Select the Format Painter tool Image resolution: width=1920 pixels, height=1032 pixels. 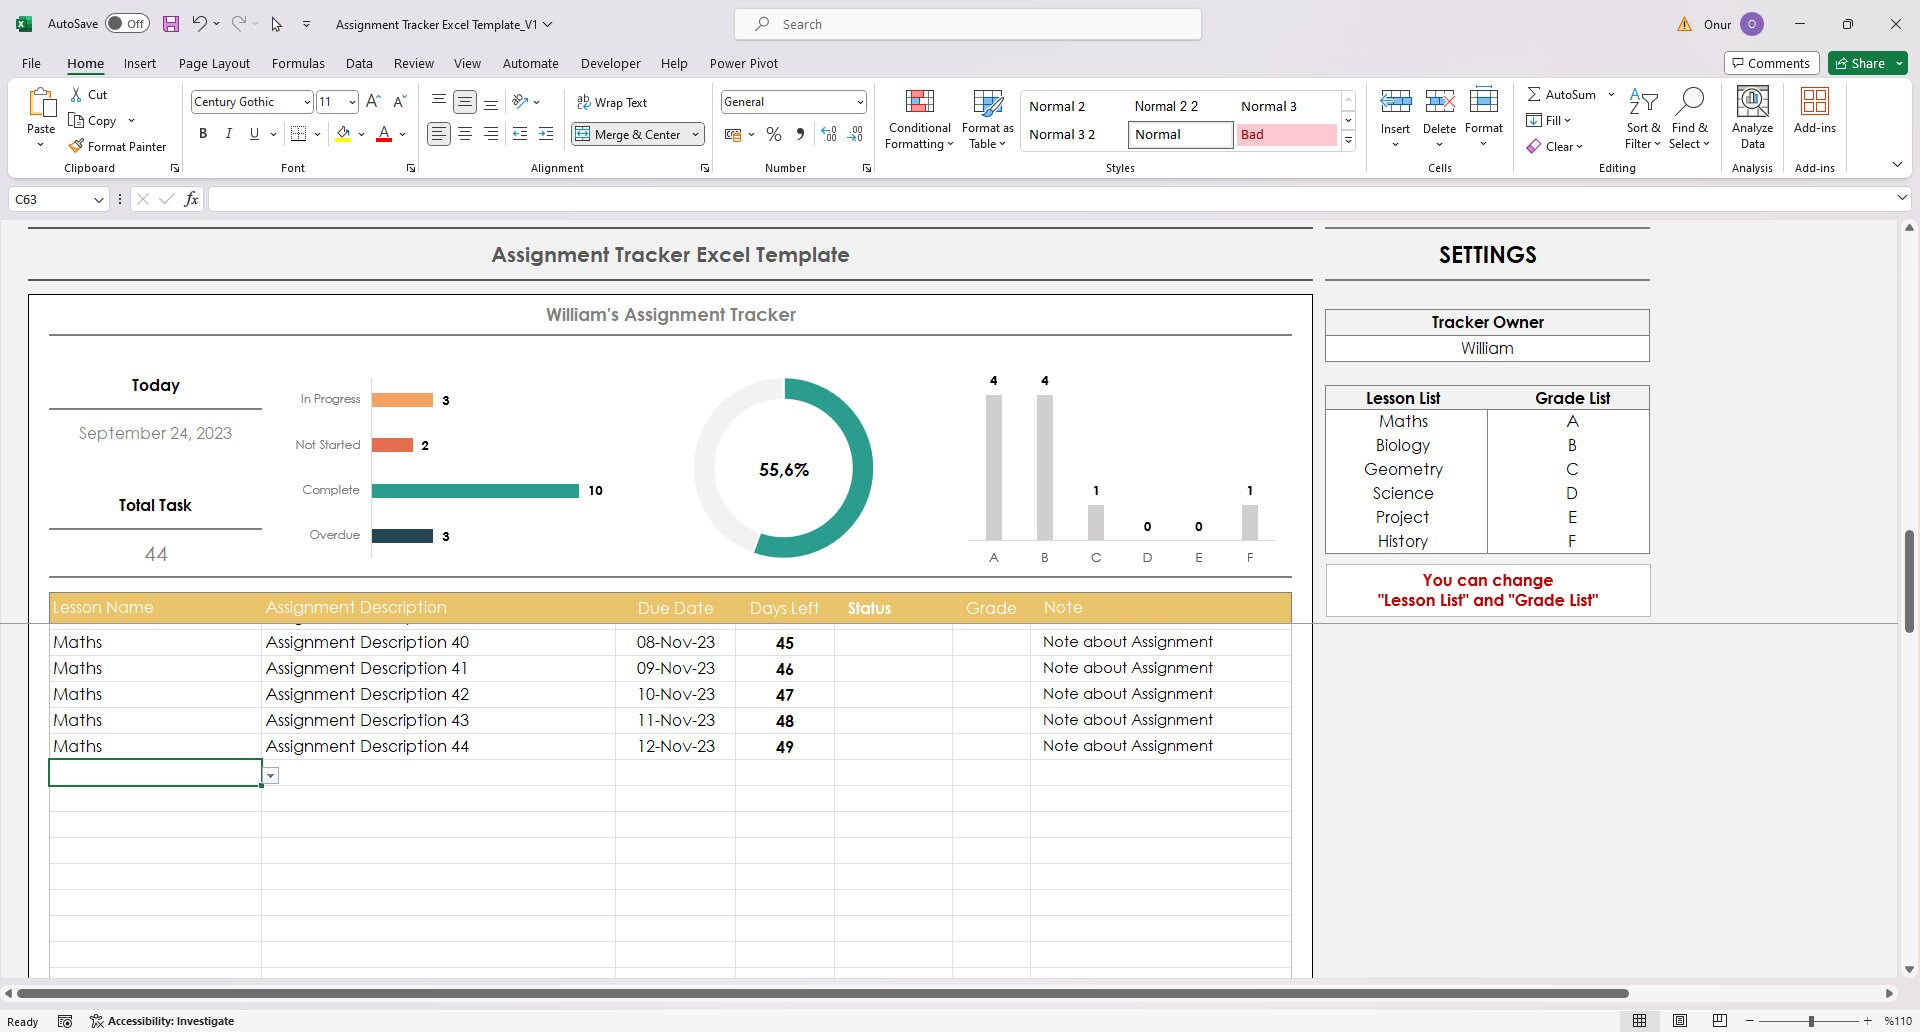click(118, 146)
